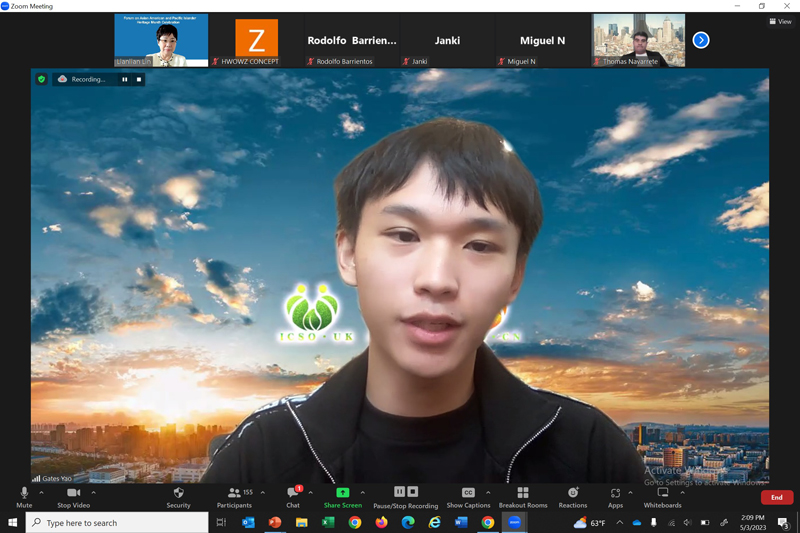
Task: Pause recording from bottom toolbar
Action: coord(399,492)
